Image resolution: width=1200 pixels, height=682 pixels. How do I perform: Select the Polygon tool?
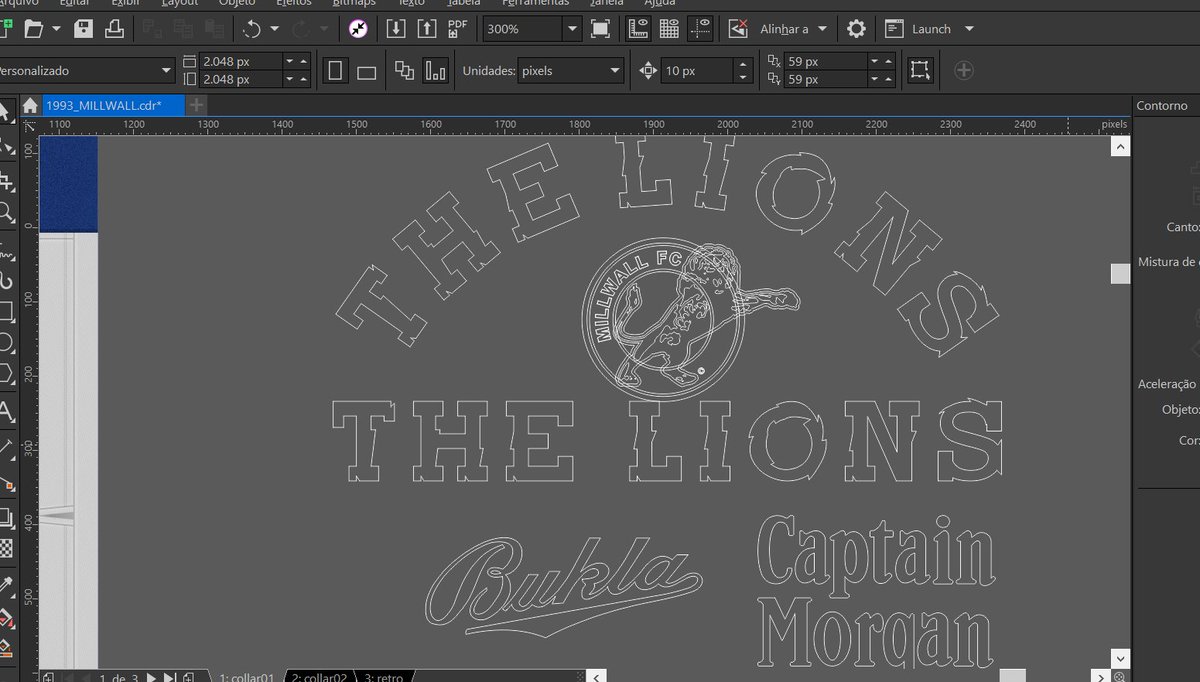click(x=6, y=375)
